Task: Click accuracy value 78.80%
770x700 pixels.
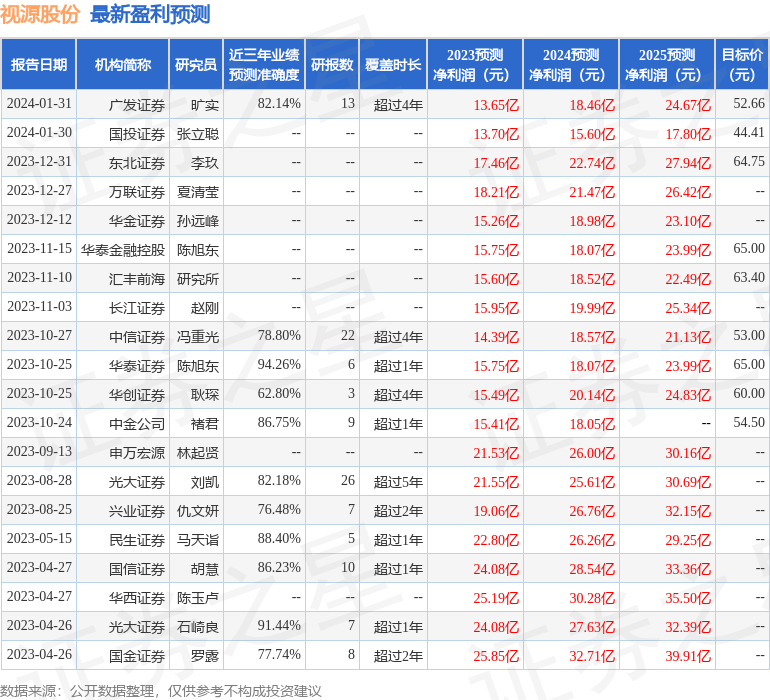Action: [x=279, y=336]
